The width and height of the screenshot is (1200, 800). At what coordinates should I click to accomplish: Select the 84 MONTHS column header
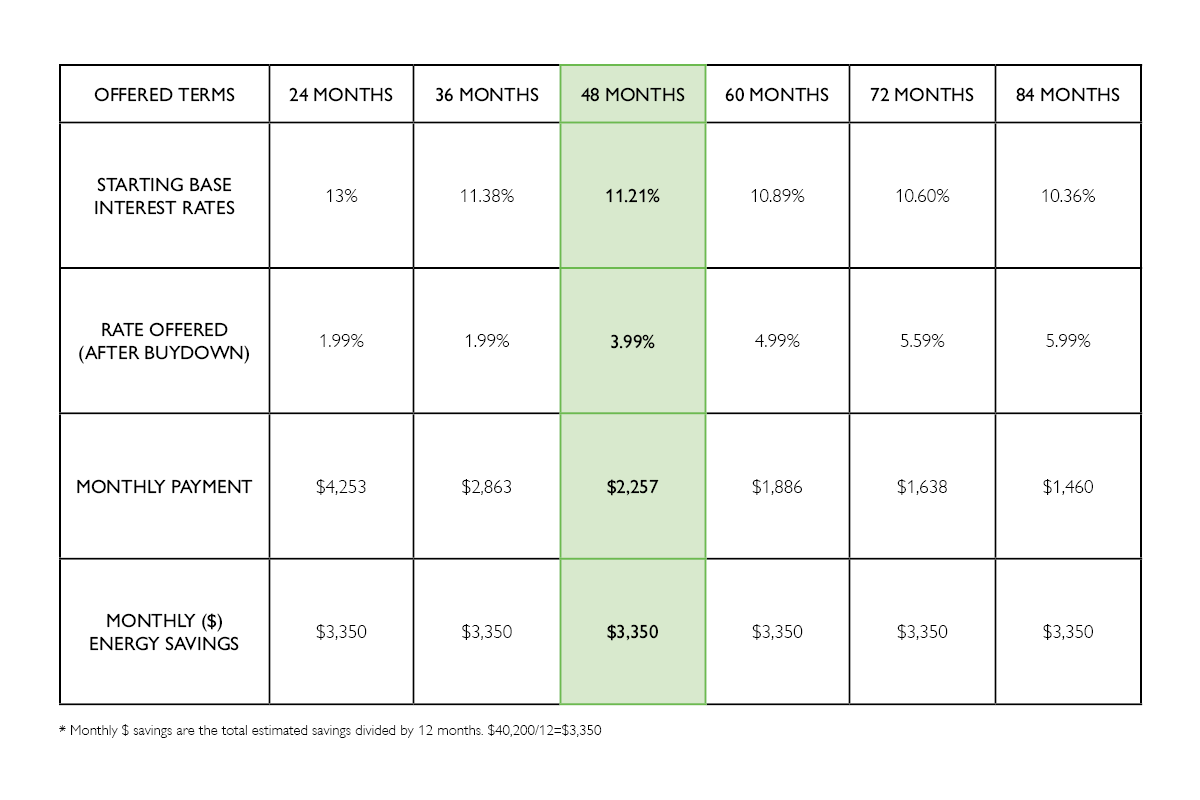(1068, 95)
